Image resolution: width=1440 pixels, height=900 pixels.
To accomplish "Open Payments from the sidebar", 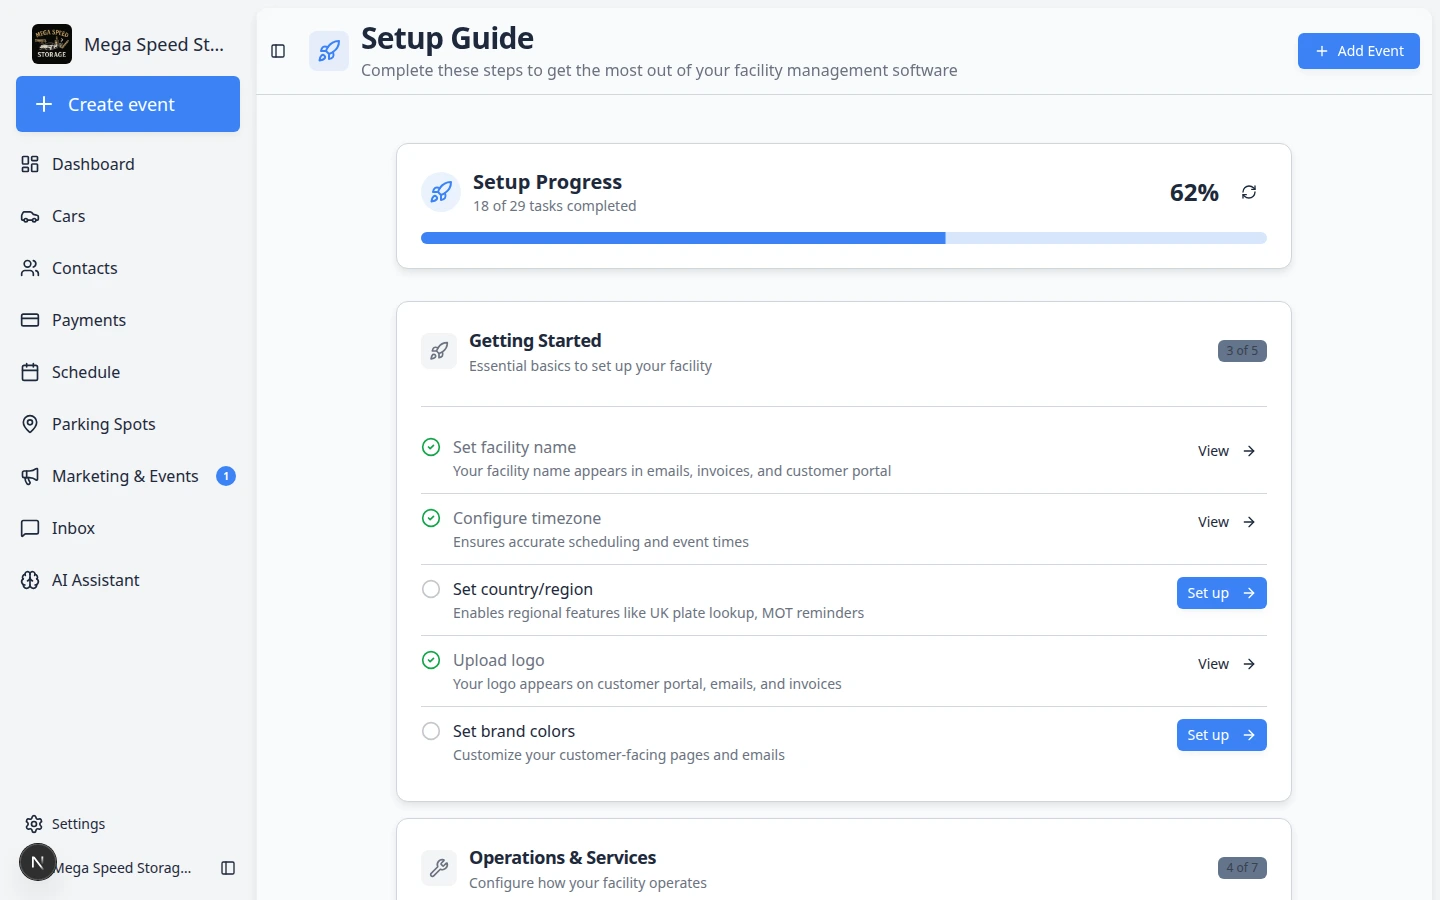I will coord(128,320).
